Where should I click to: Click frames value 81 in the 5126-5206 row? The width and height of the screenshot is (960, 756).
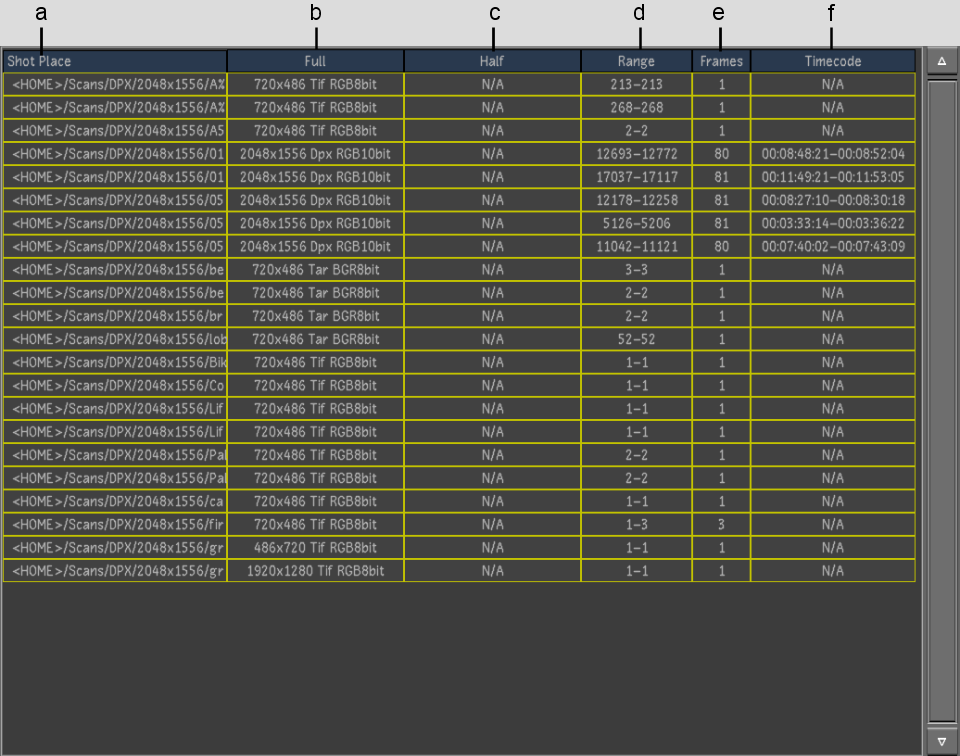click(721, 223)
